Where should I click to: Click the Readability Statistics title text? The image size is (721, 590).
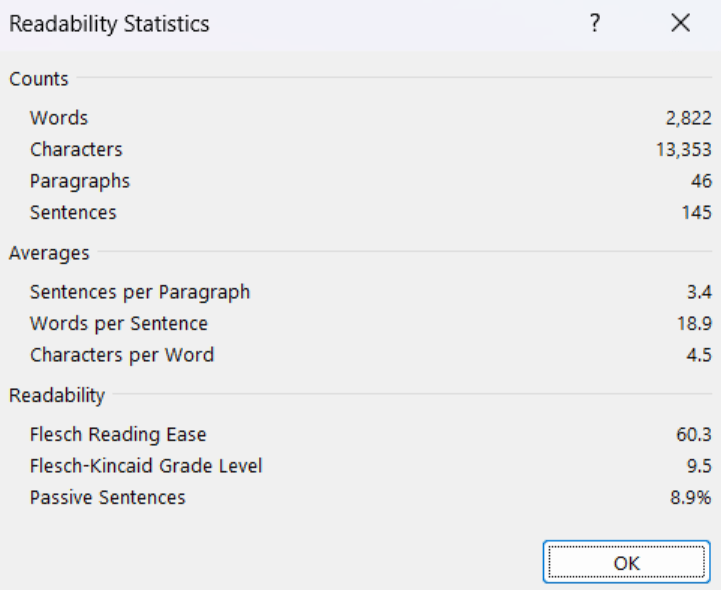(x=109, y=24)
